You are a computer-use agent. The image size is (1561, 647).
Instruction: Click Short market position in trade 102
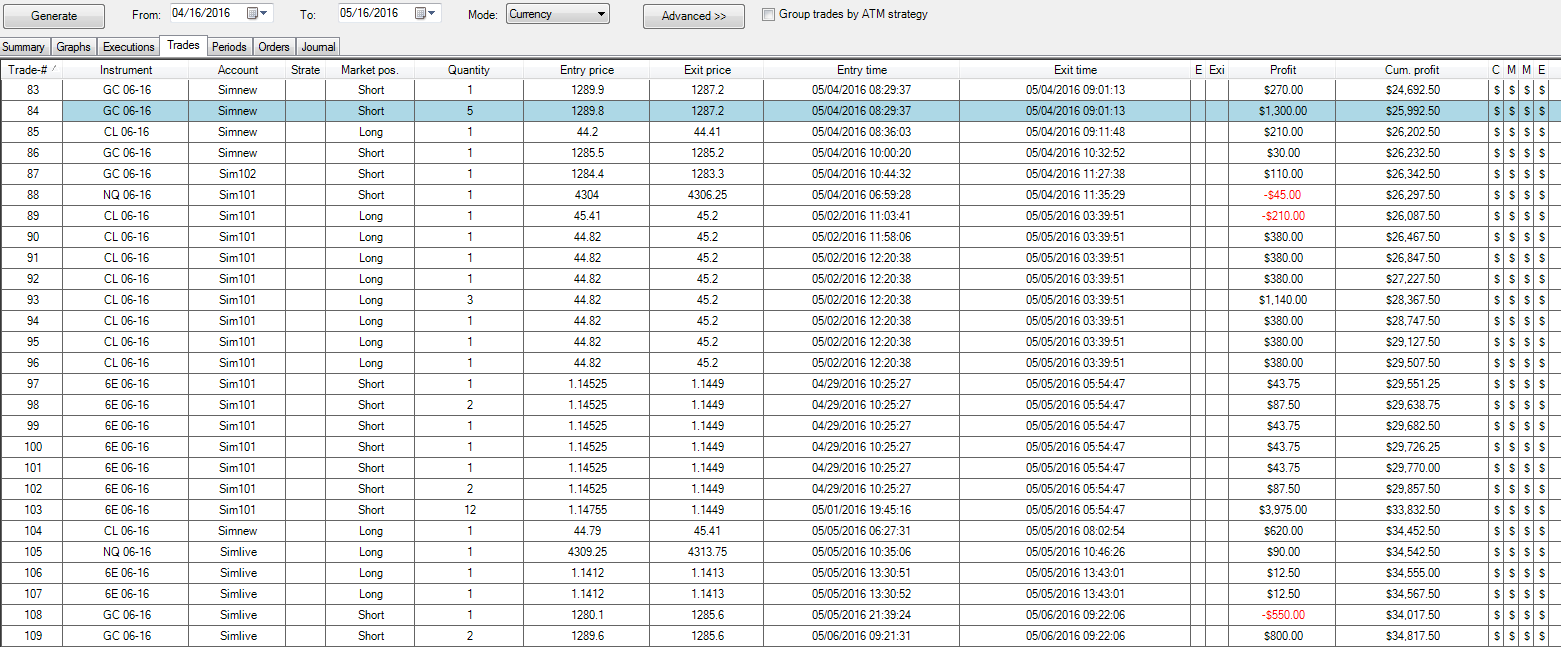pos(370,489)
